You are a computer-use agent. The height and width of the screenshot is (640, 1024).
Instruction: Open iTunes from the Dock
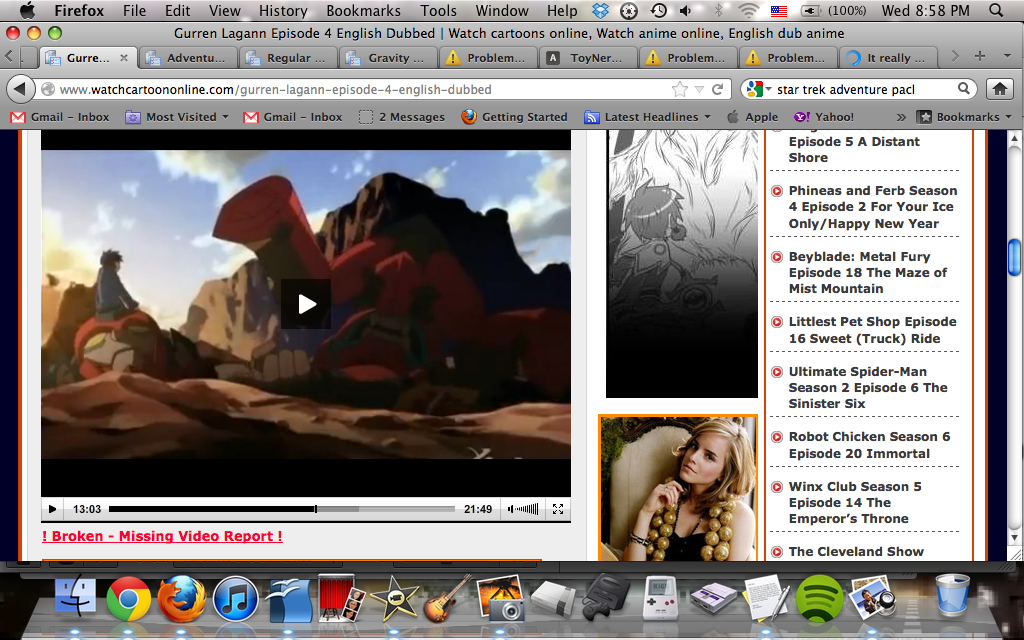235,598
